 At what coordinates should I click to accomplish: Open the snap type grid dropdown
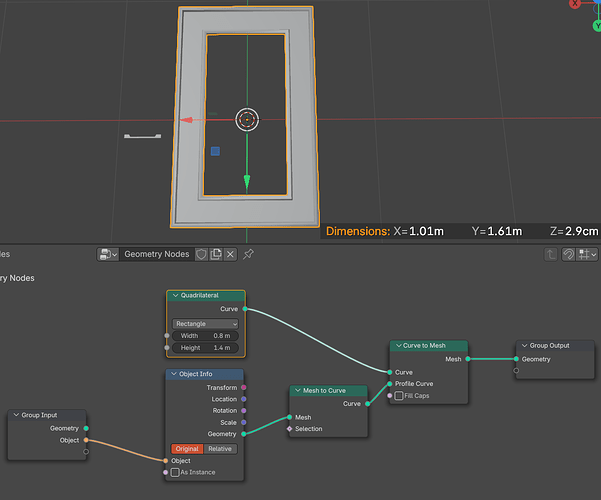click(588, 254)
